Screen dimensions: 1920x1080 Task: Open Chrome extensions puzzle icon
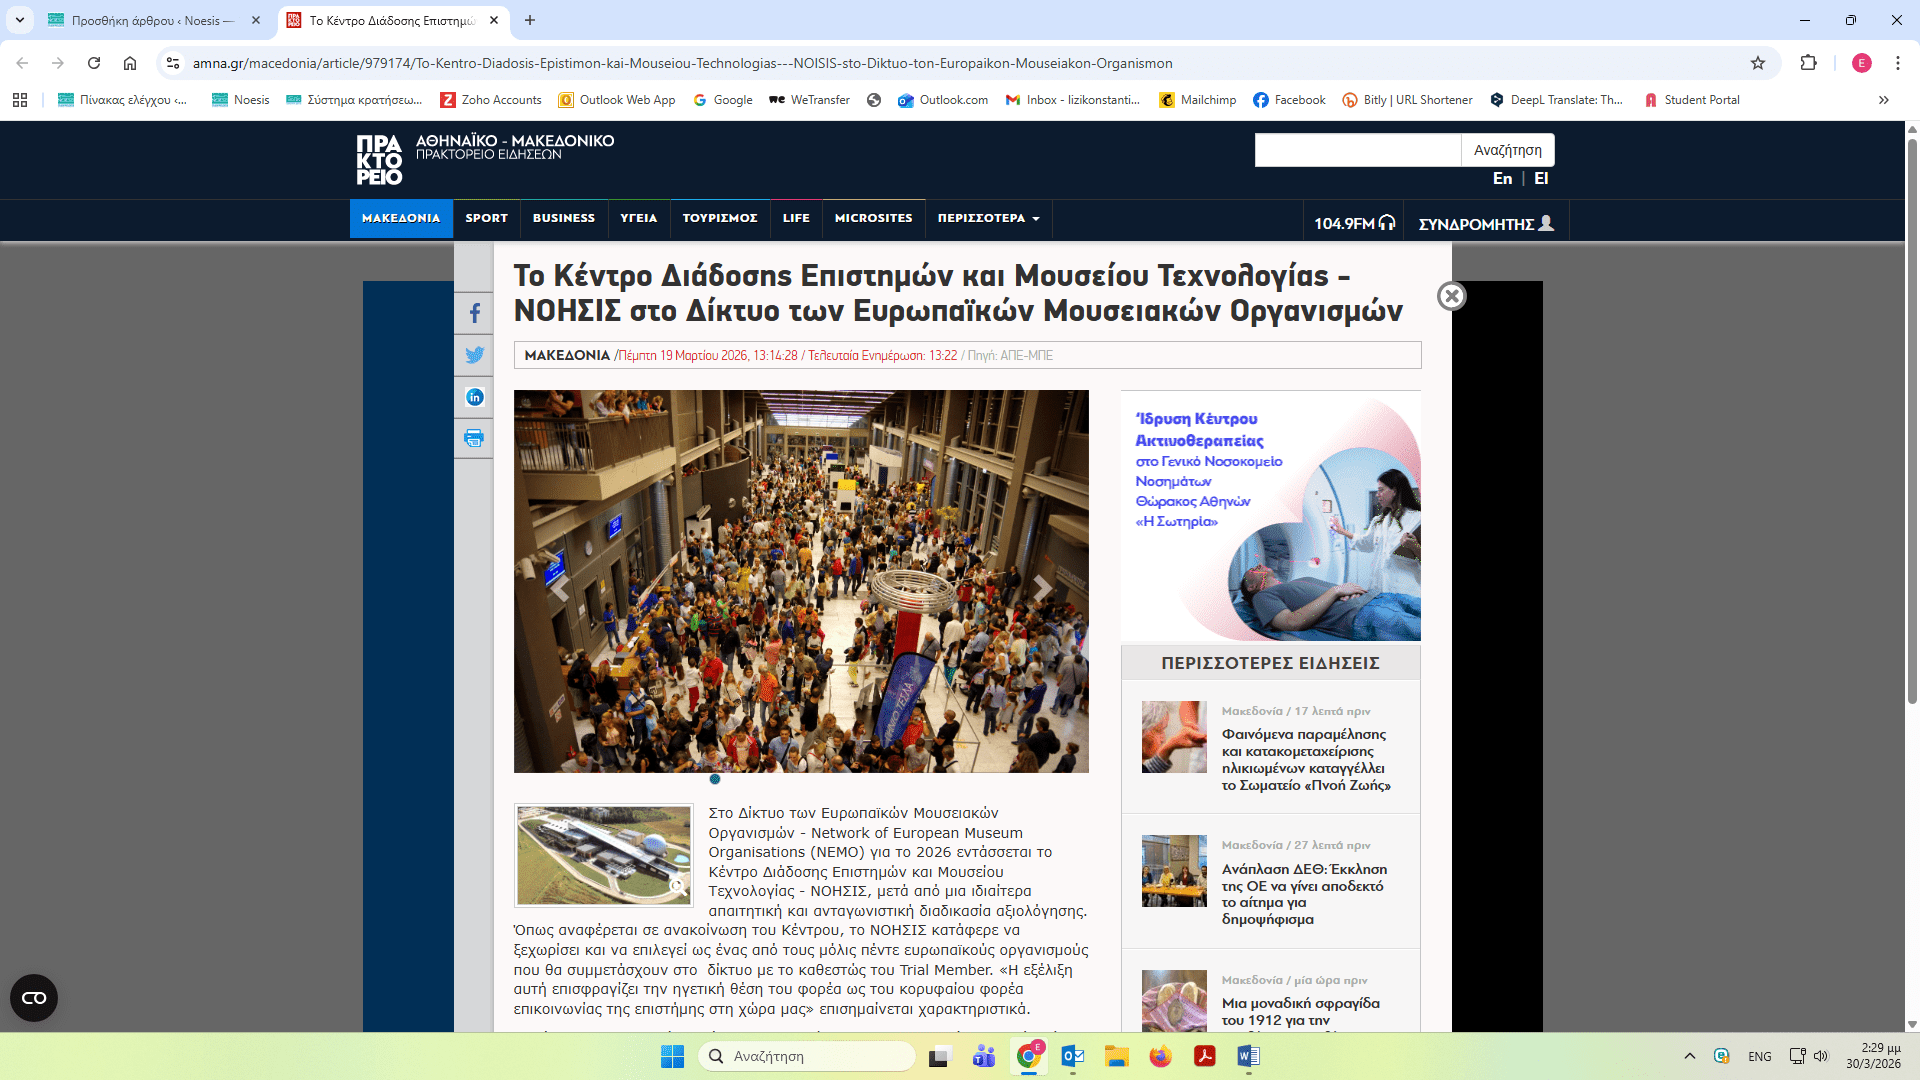(1808, 63)
